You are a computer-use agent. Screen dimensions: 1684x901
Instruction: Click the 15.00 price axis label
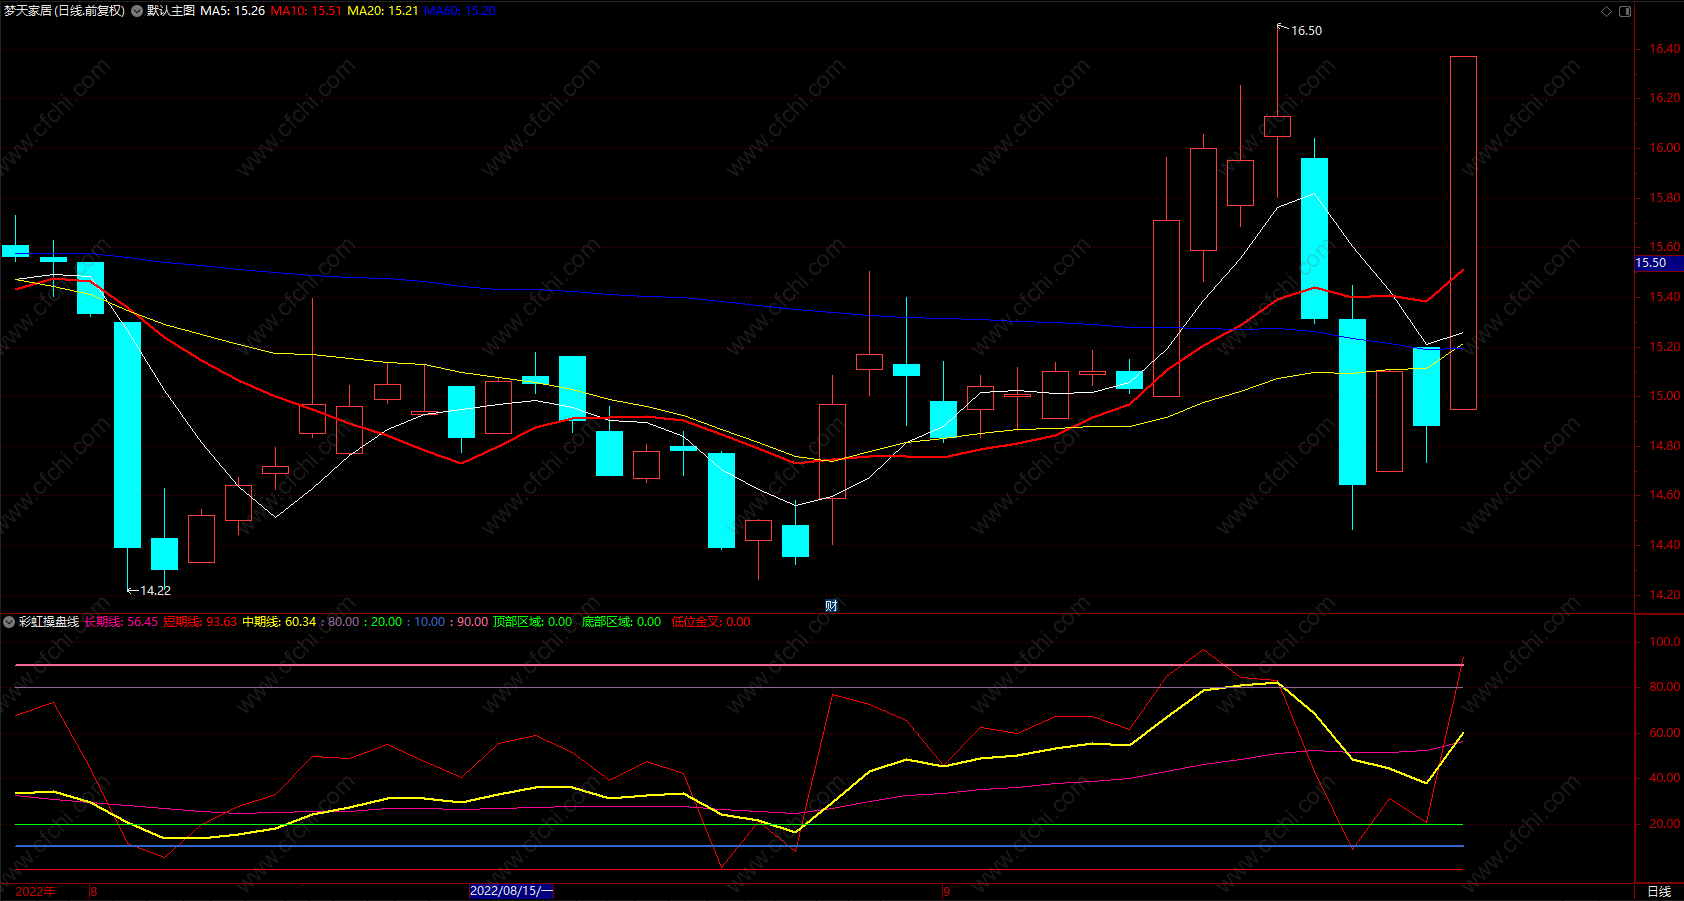(x=1665, y=396)
